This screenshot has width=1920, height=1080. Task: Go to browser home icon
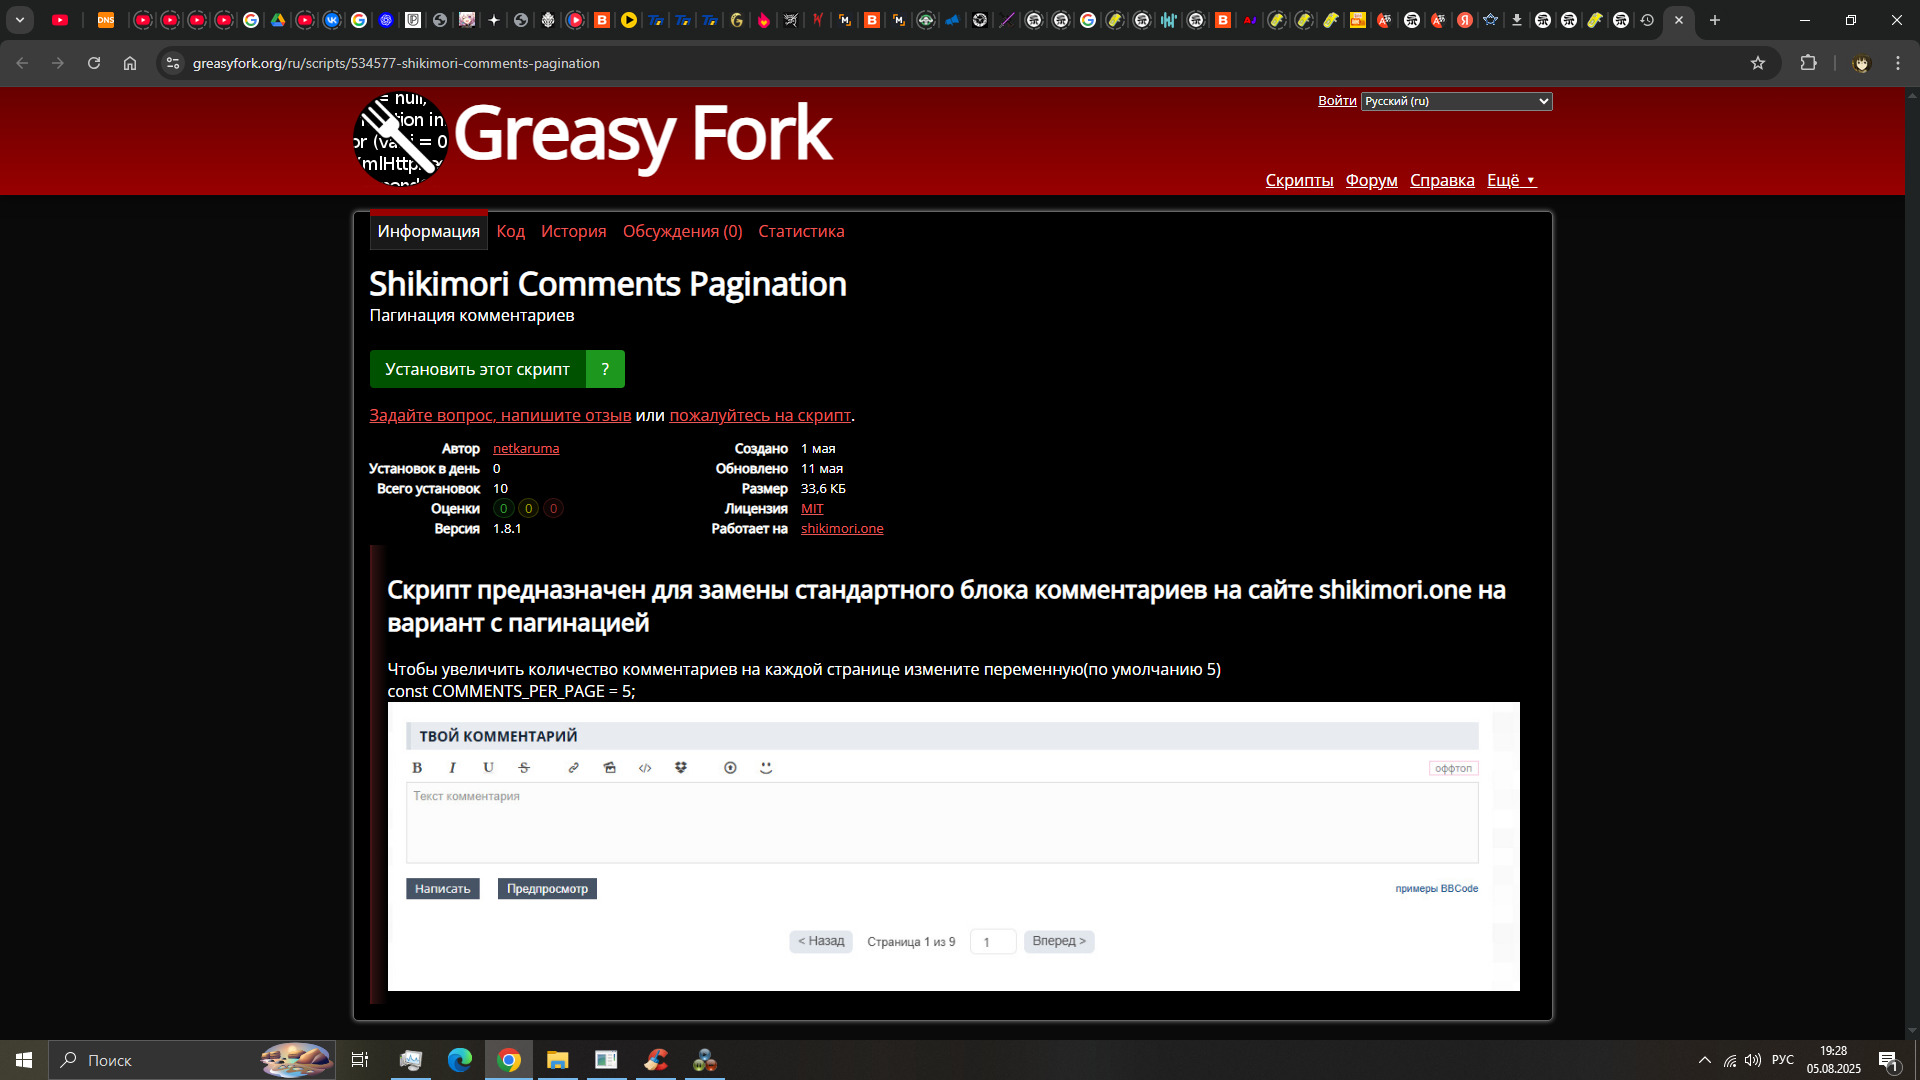tap(130, 63)
